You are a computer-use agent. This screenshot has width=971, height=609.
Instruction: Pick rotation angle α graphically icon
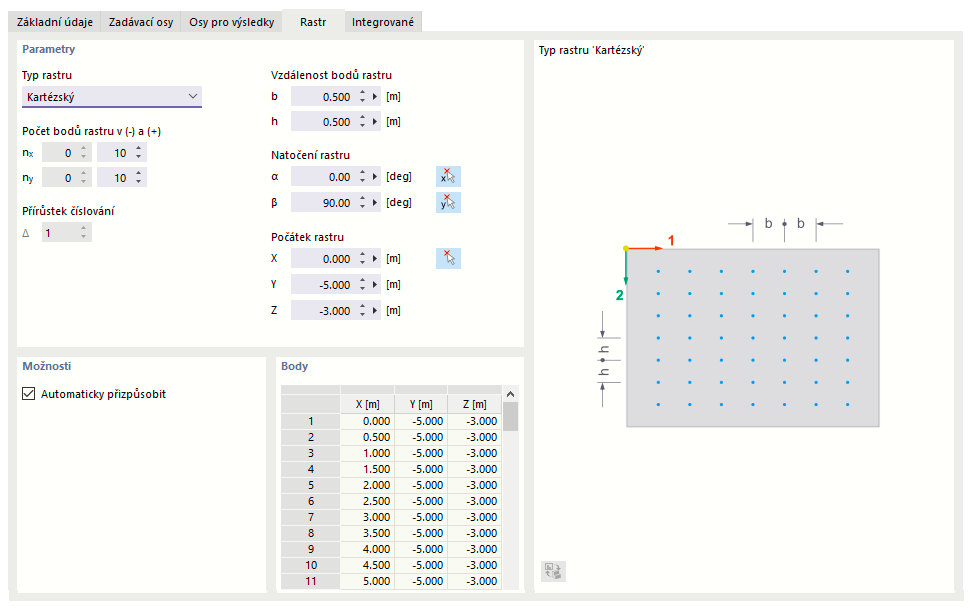click(x=448, y=177)
